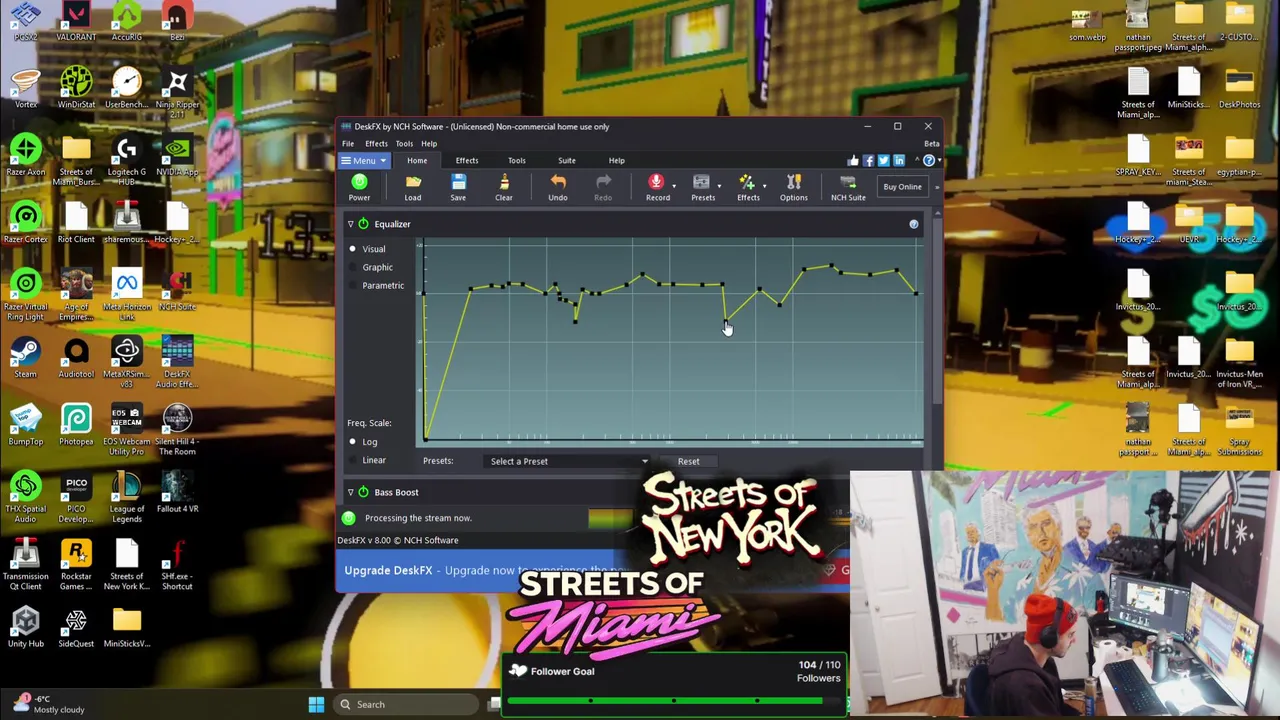Start recording with the Record microphone icon
The height and width of the screenshot is (720, 1280).
[657, 186]
